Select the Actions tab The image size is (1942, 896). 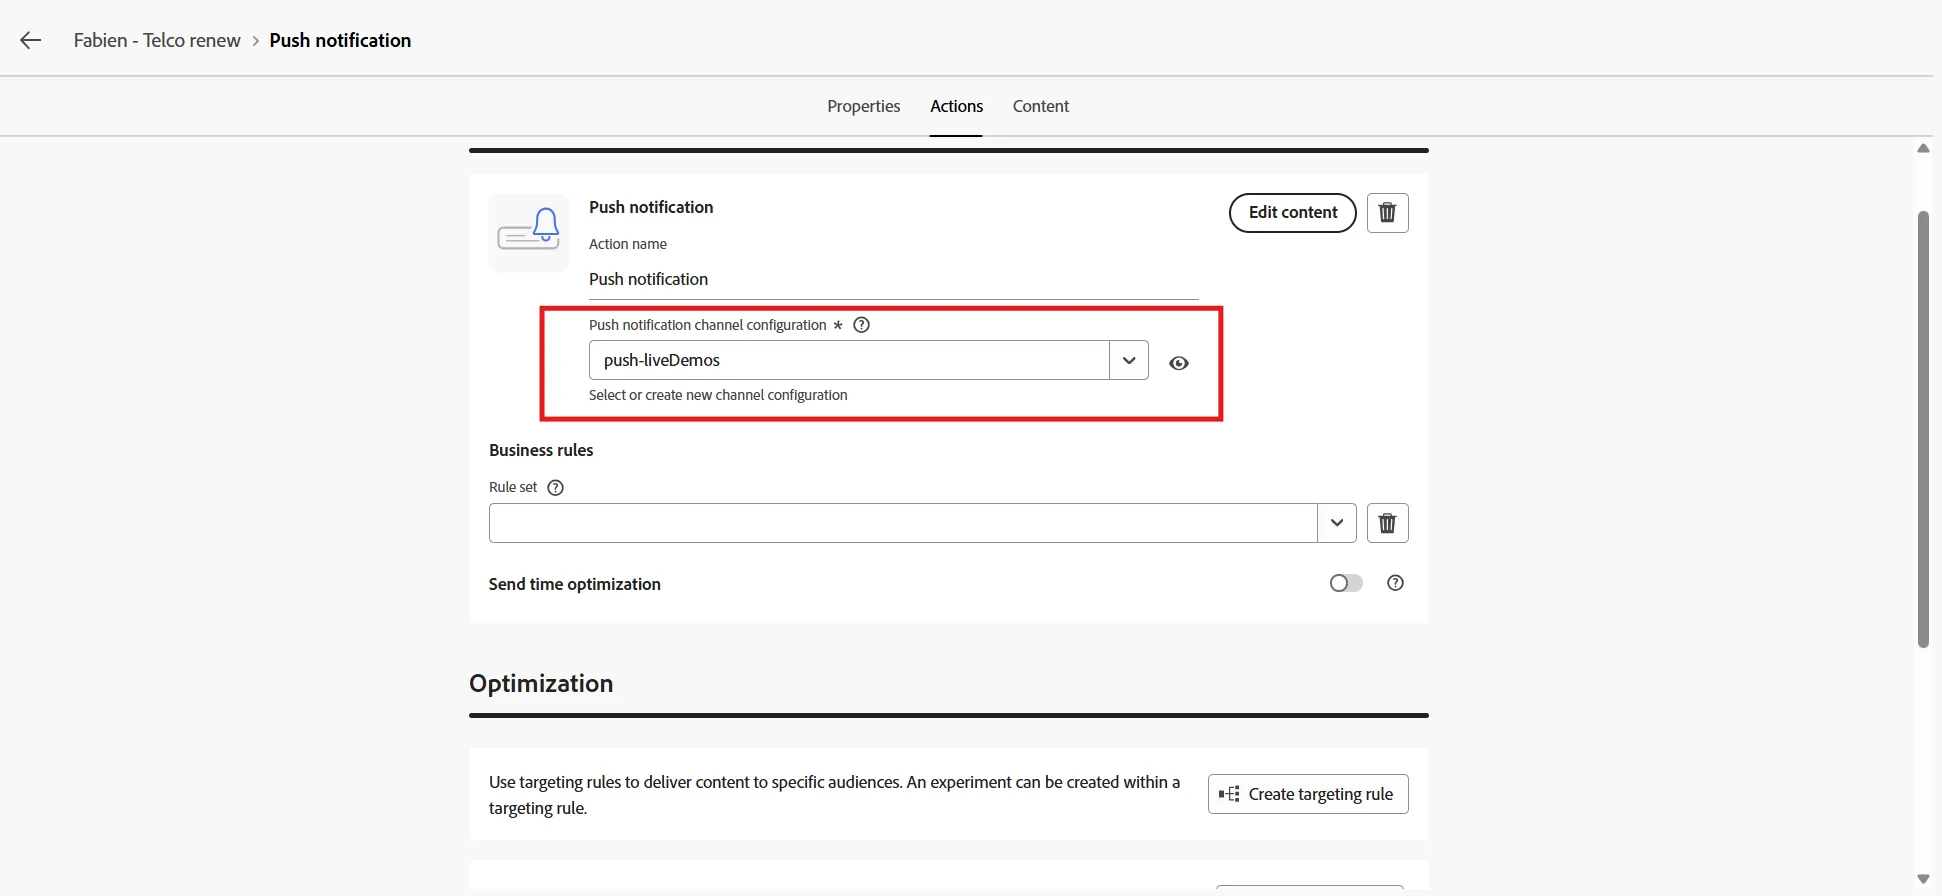click(956, 106)
